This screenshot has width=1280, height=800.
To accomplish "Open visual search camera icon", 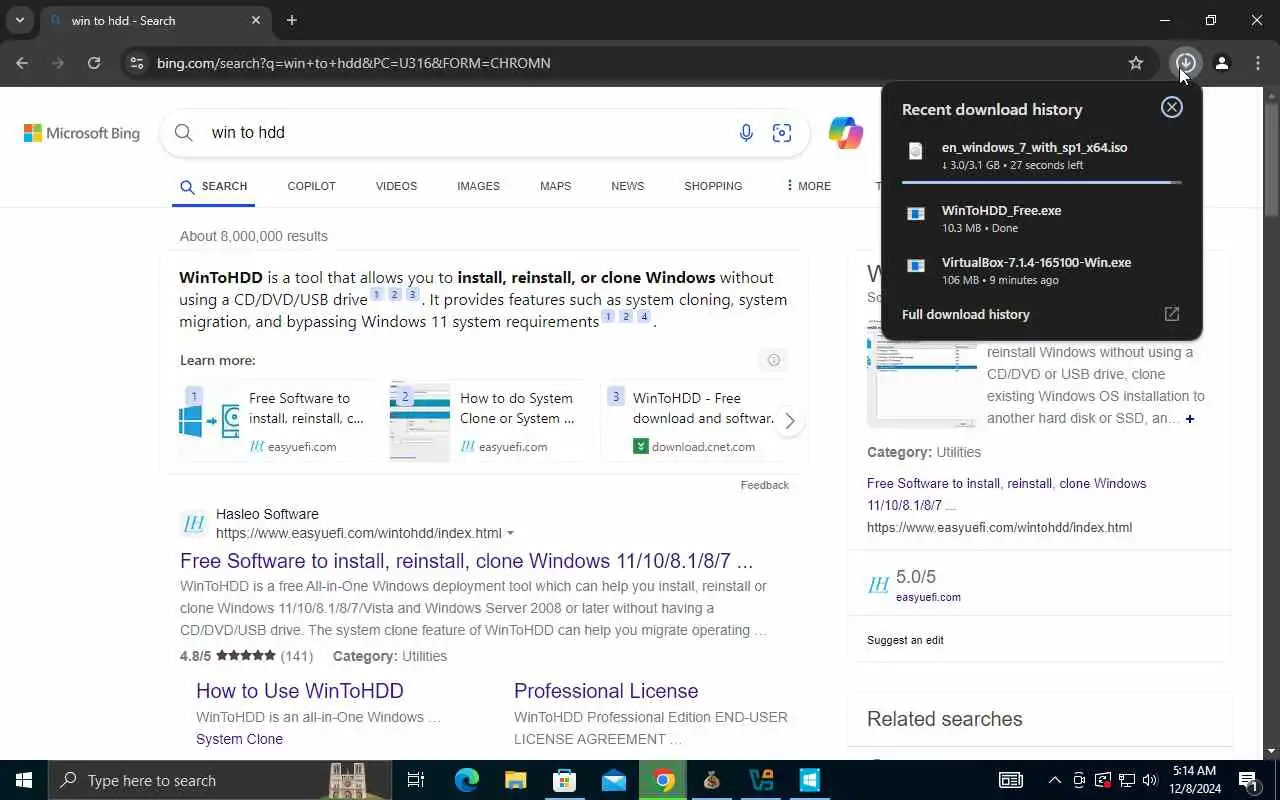I will coord(782,132).
